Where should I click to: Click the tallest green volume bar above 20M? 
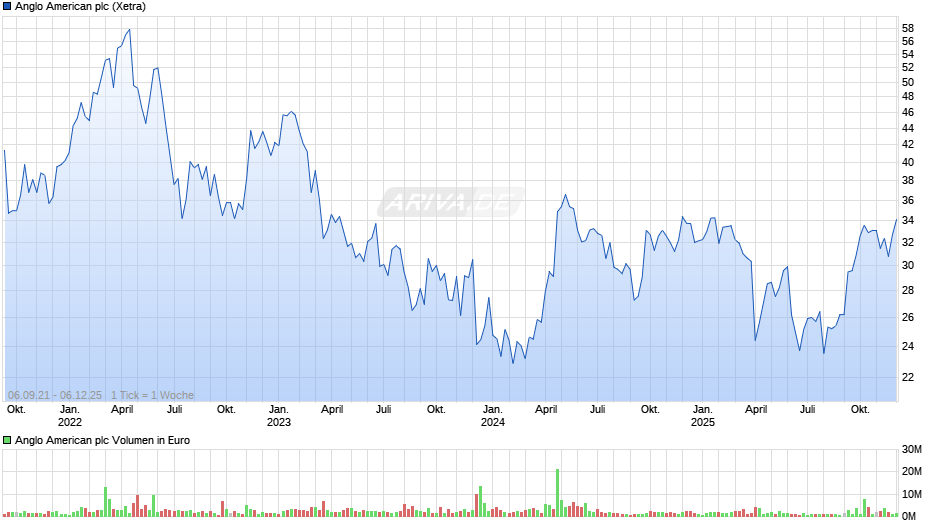pos(557,492)
